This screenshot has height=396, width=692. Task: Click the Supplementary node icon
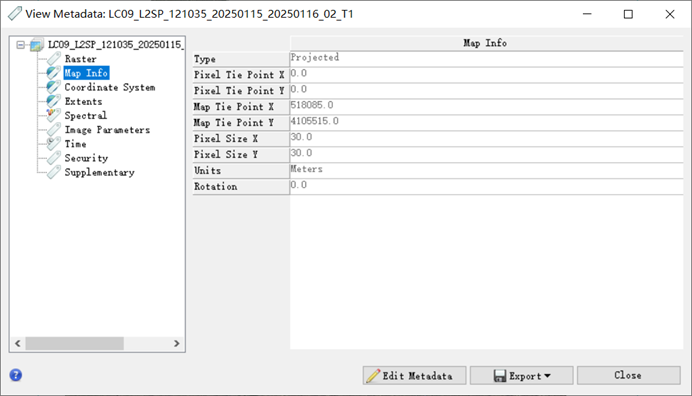[x=53, y=172]
